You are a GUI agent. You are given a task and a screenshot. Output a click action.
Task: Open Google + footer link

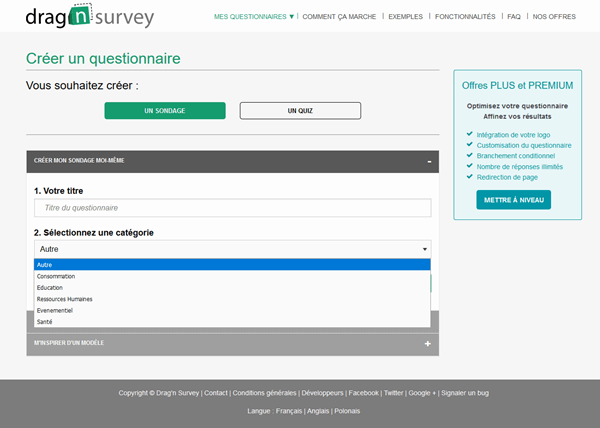422,393
